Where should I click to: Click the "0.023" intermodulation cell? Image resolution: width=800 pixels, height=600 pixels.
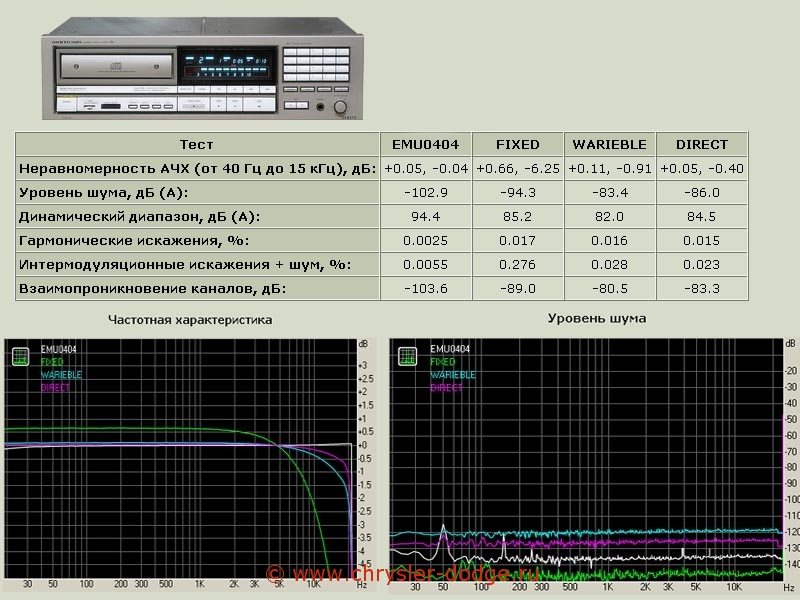pos(702,264)
